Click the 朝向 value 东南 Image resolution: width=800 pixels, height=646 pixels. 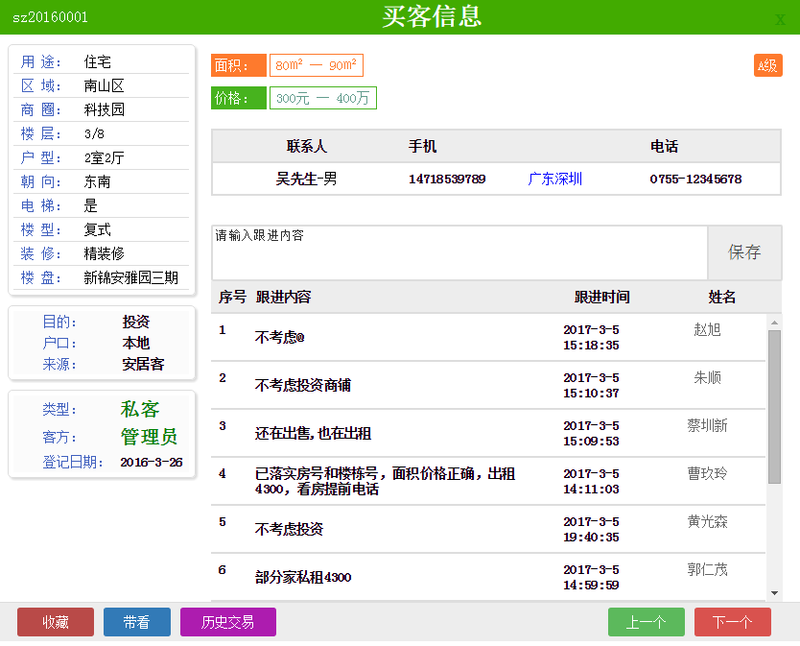pos(97,182)
